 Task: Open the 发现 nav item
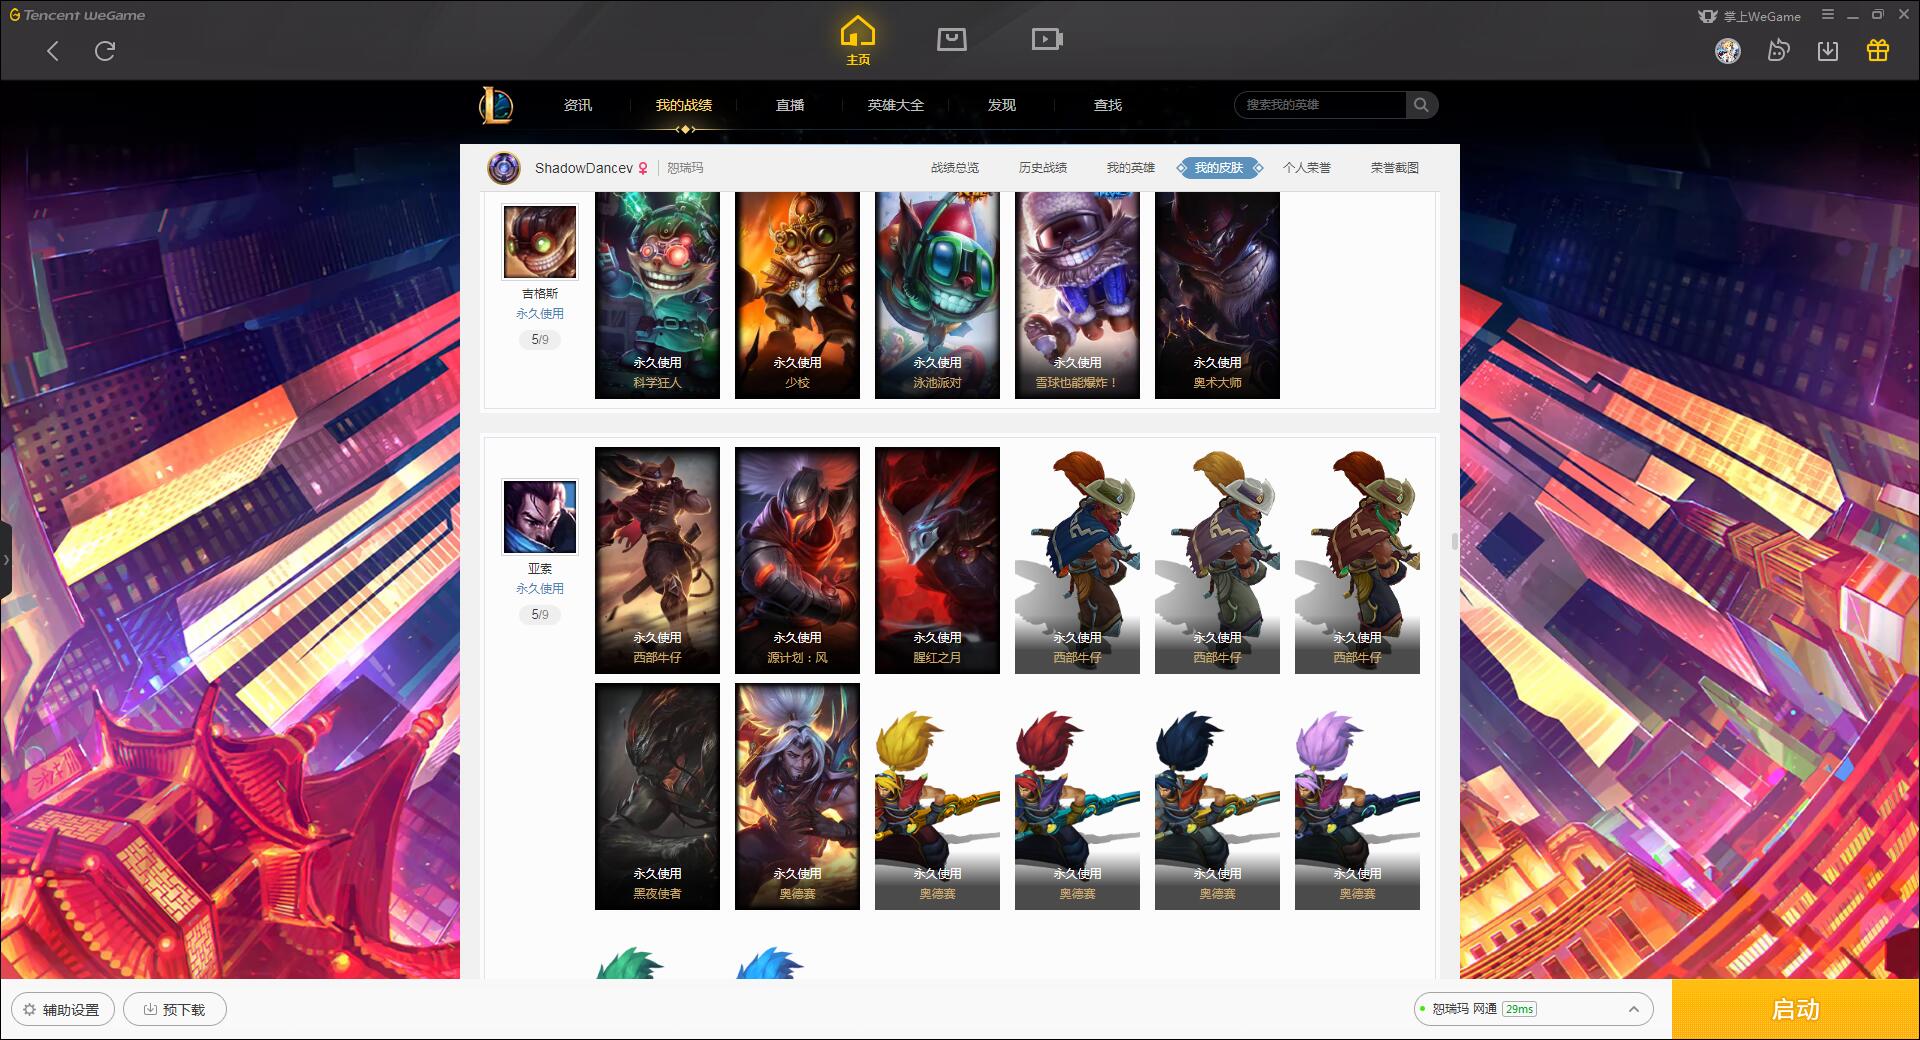1002,105
